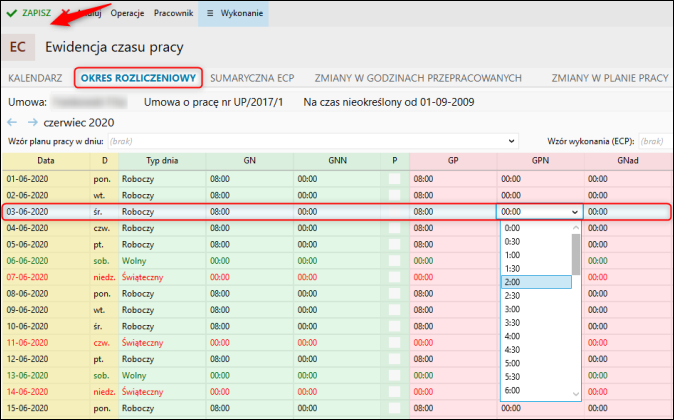The image size is (674, 420).
Task: Switch to the KALENDARZ tab
Action: 35,77
